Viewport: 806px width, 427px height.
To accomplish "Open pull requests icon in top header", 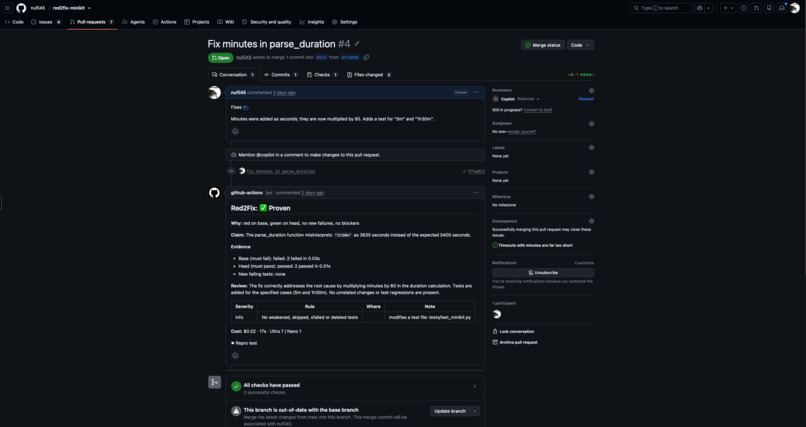I will [x=756, y=8].
